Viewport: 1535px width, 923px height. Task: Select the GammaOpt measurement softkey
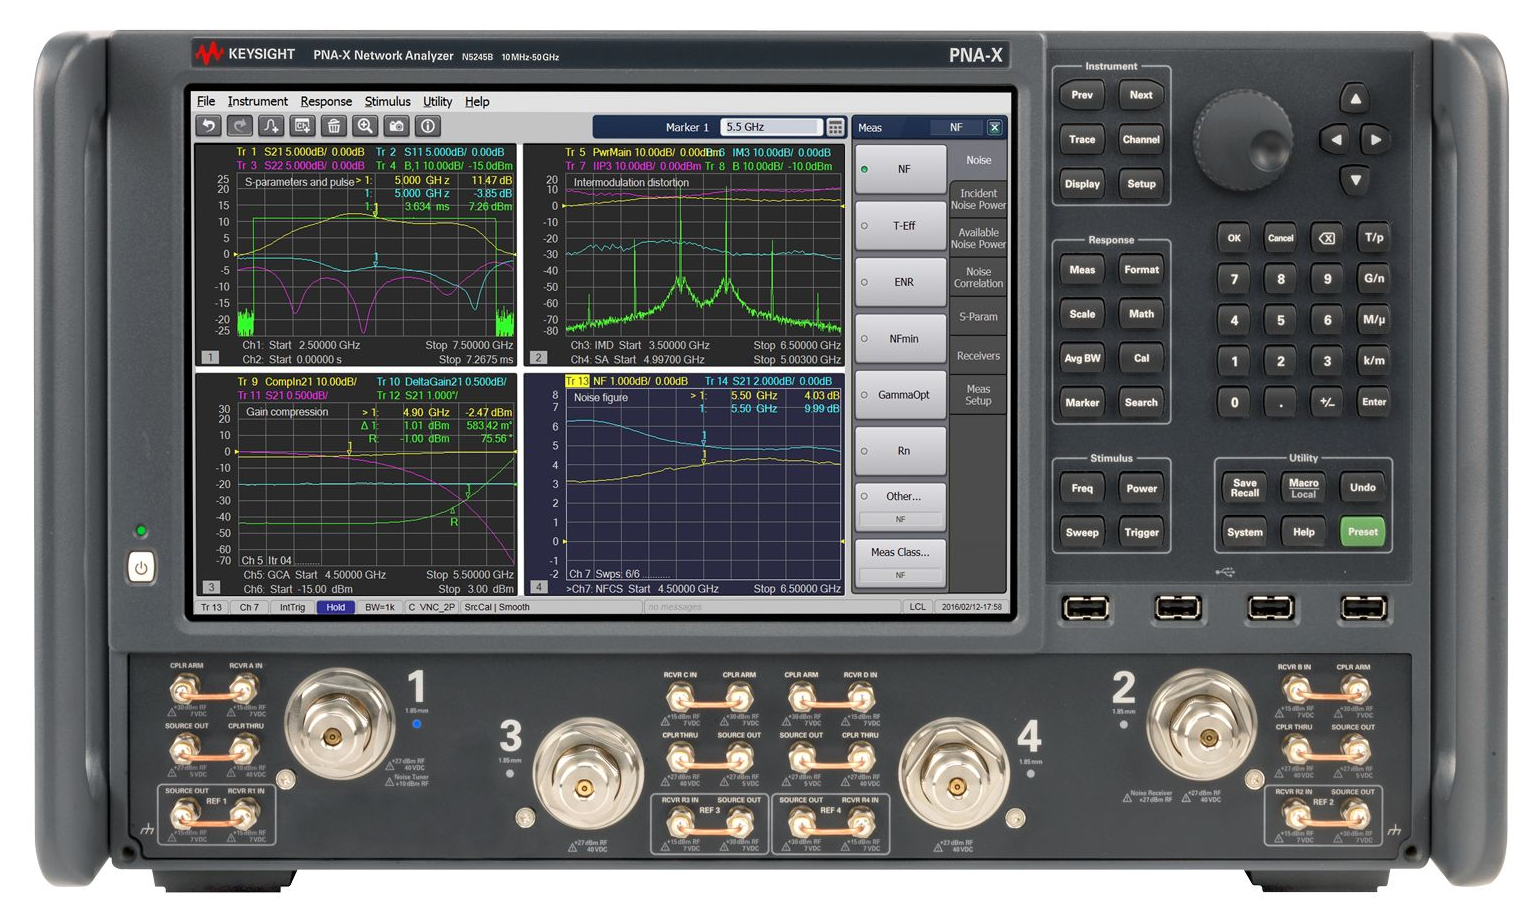[x=900, y=395]
